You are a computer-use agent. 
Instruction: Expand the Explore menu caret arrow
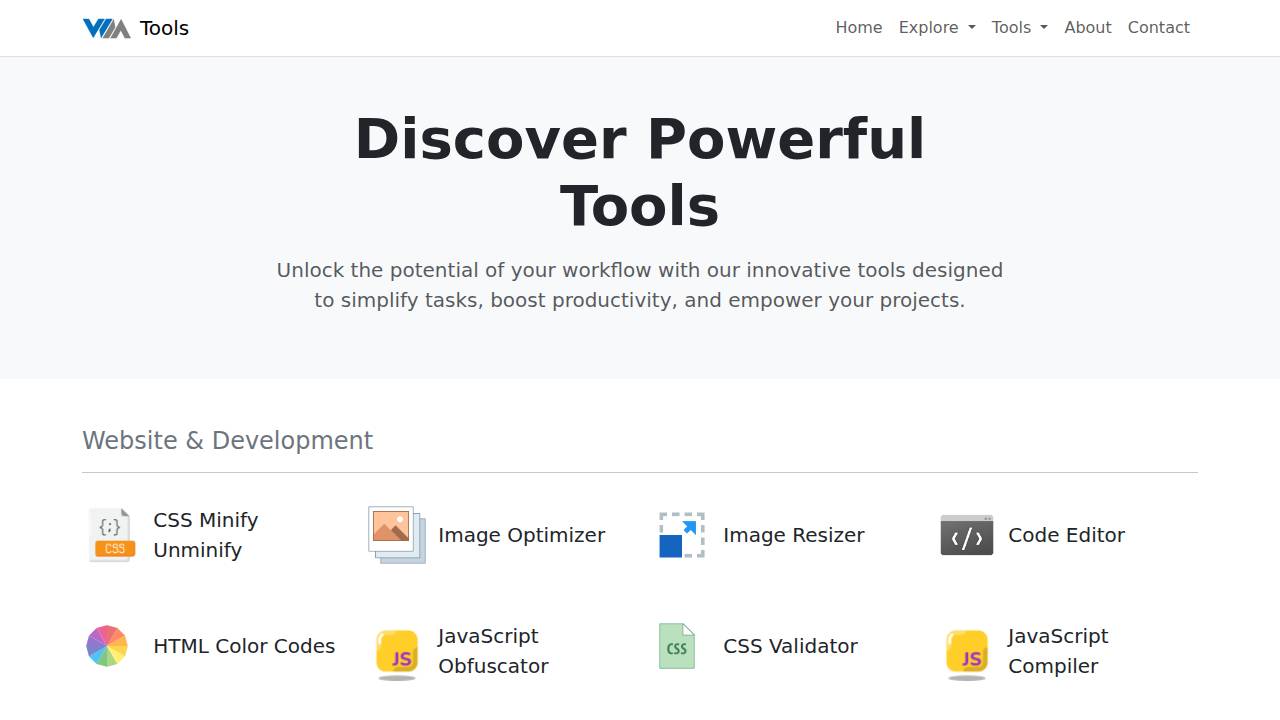972,28
